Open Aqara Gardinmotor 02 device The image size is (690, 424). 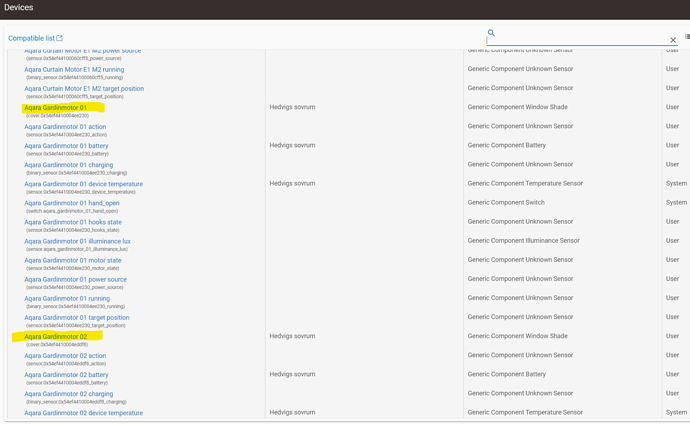56,336
